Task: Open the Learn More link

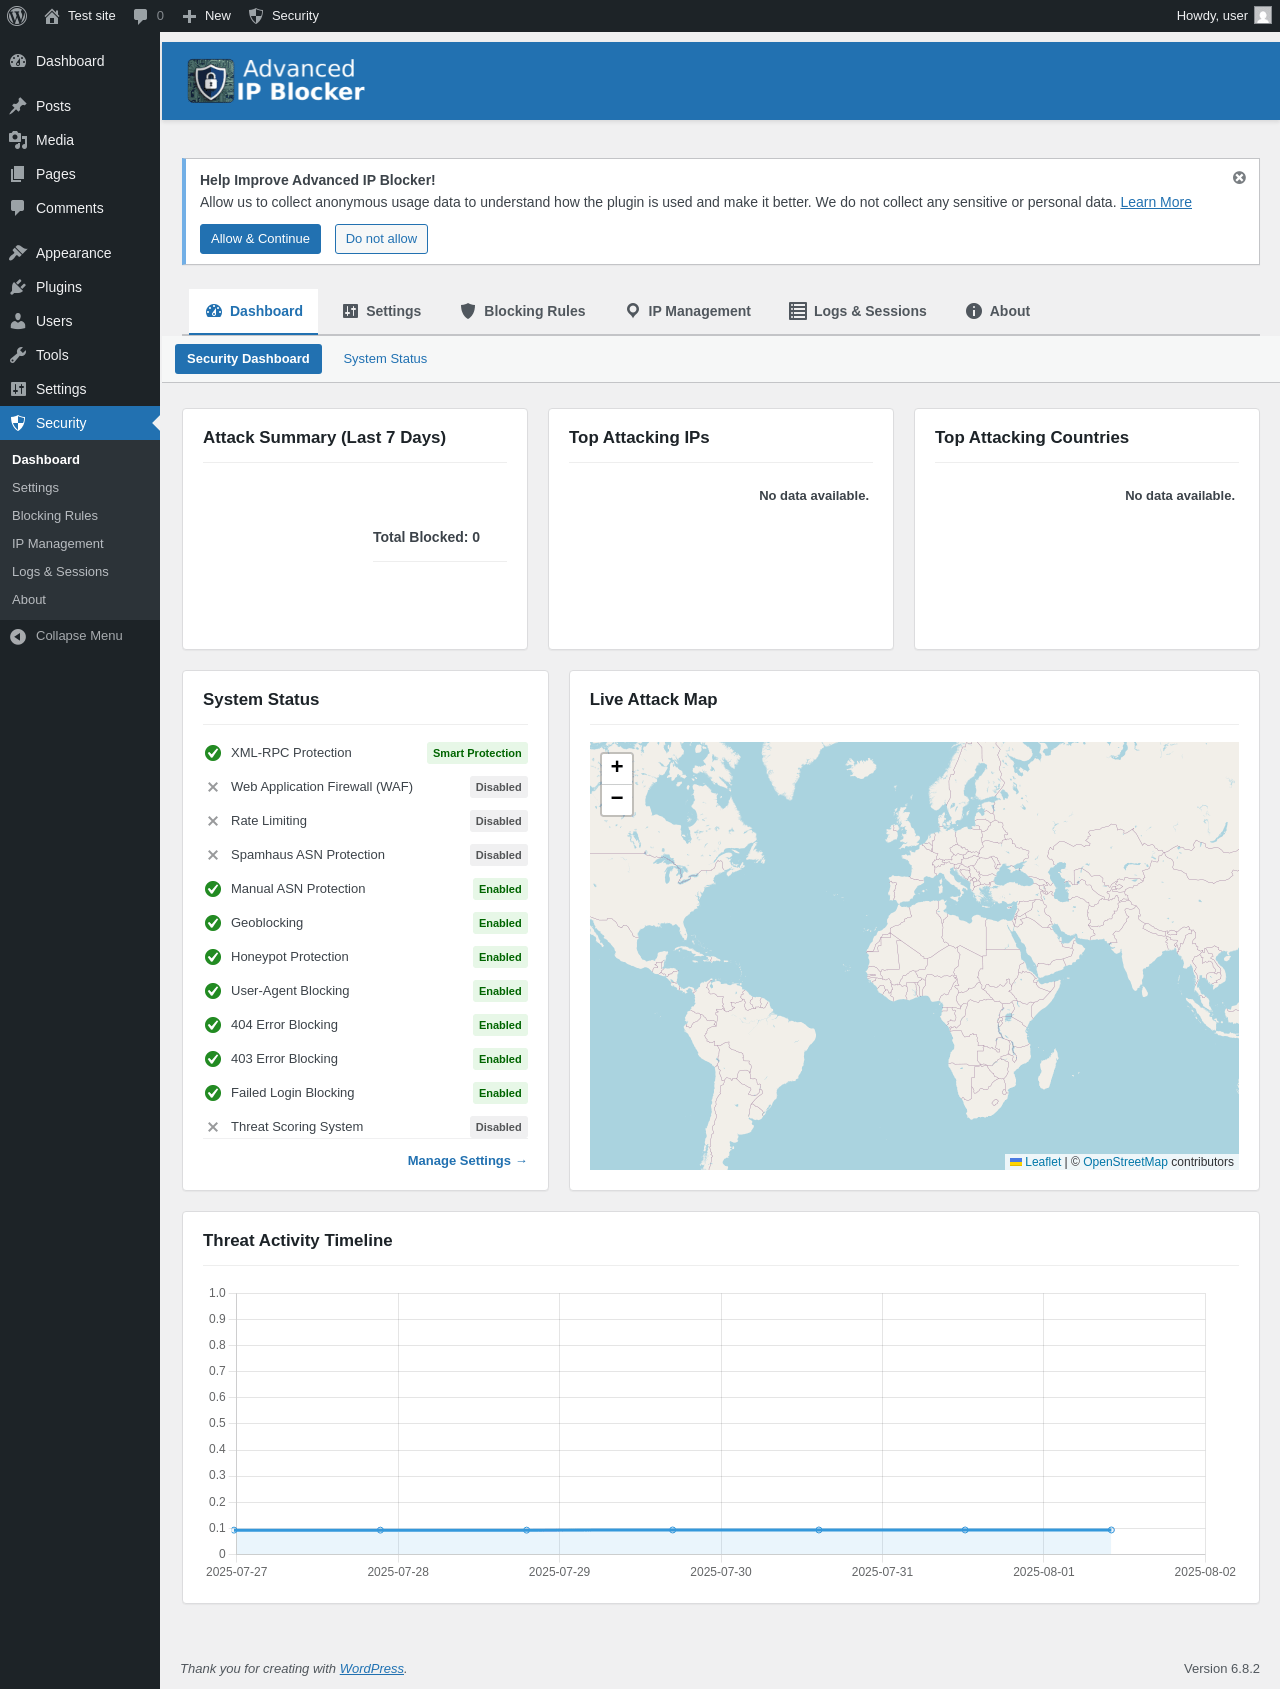Action: tap(1155, 202)
